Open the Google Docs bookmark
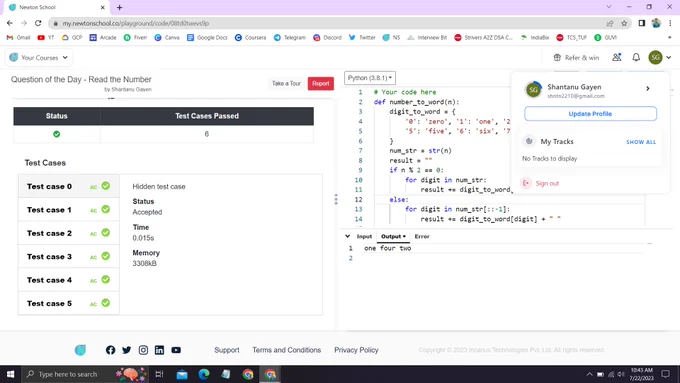Viewport: 680px width, 383px height. [207, 38]
